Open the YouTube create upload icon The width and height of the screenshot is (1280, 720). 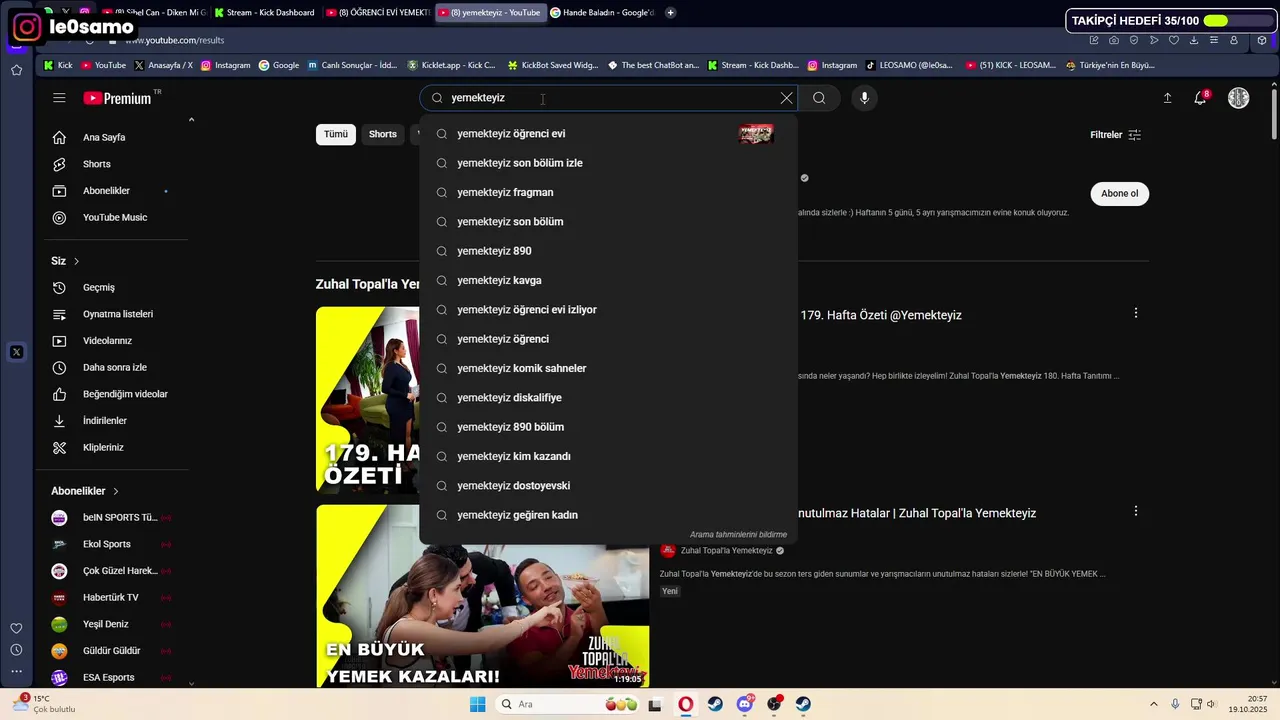coord(1167,98)
